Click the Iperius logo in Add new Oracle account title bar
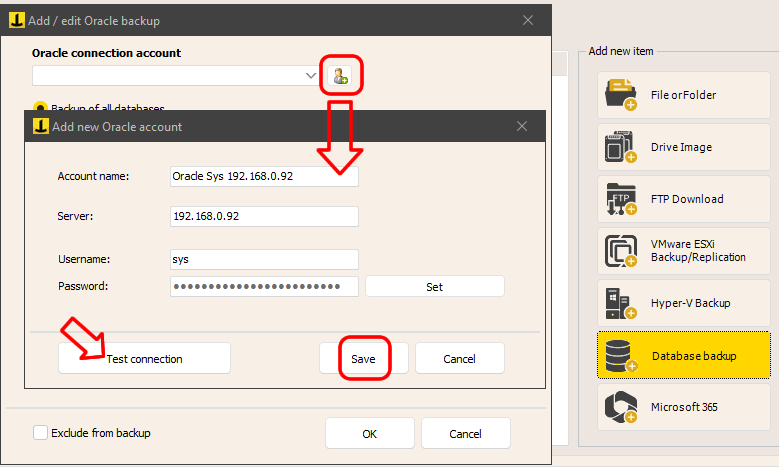 tap(41, 126)
